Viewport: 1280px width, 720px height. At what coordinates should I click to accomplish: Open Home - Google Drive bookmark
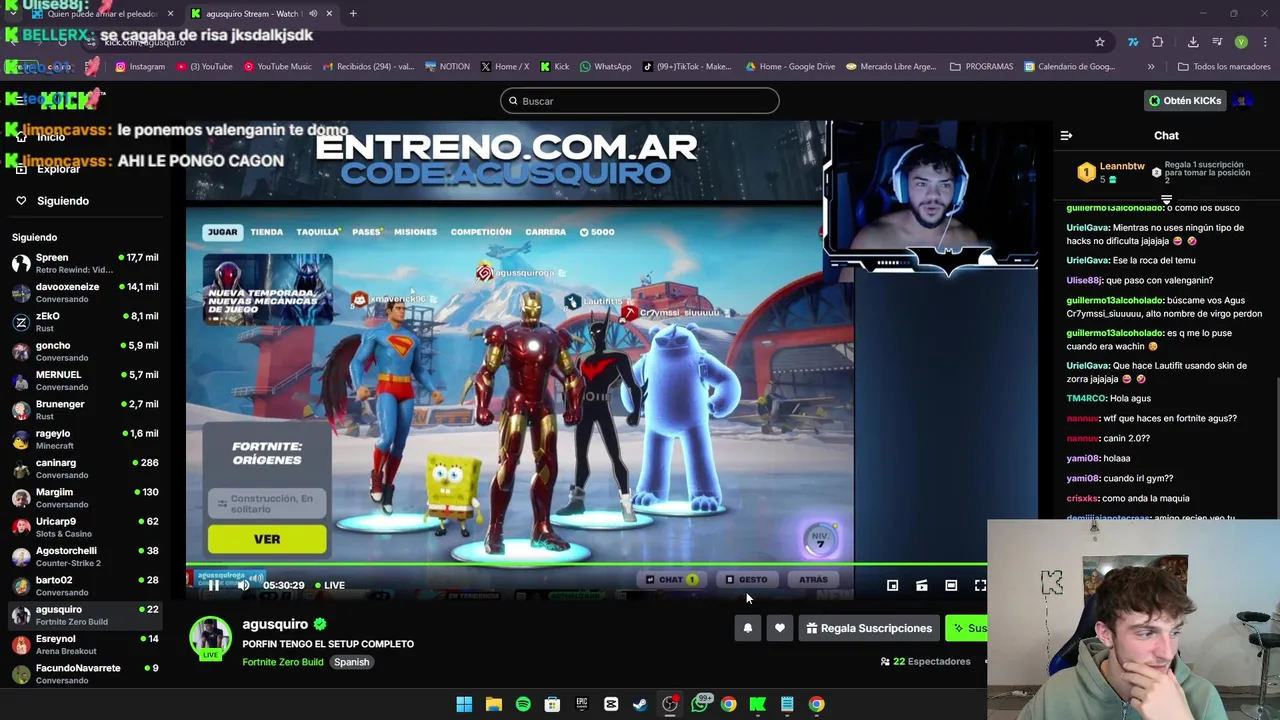click(790, 67)
